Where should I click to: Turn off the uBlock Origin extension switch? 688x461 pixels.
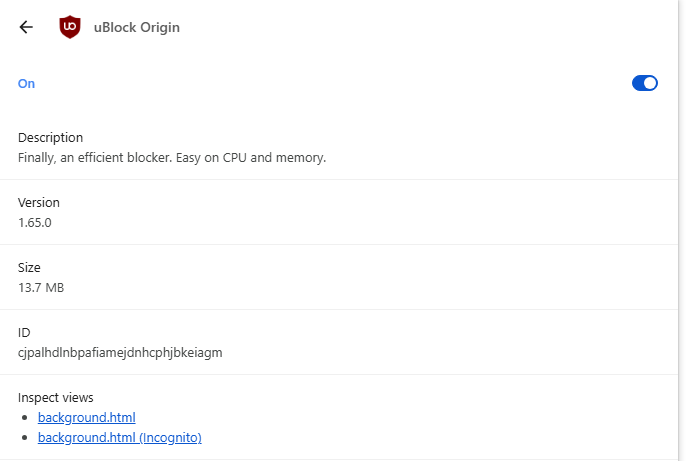pyautogui.click(x=645, y=83)
